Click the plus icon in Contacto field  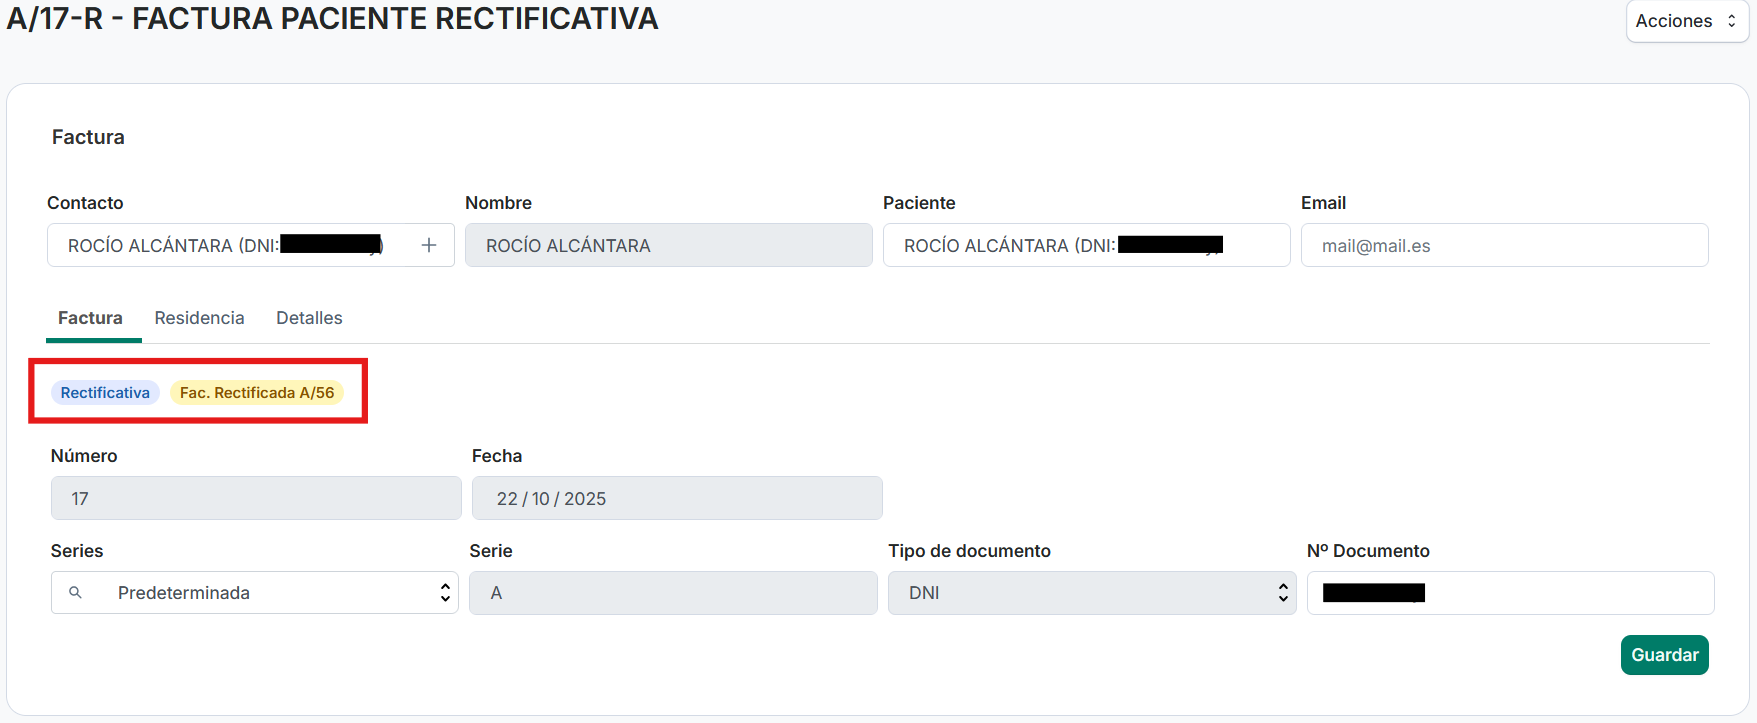pos(429,245)
